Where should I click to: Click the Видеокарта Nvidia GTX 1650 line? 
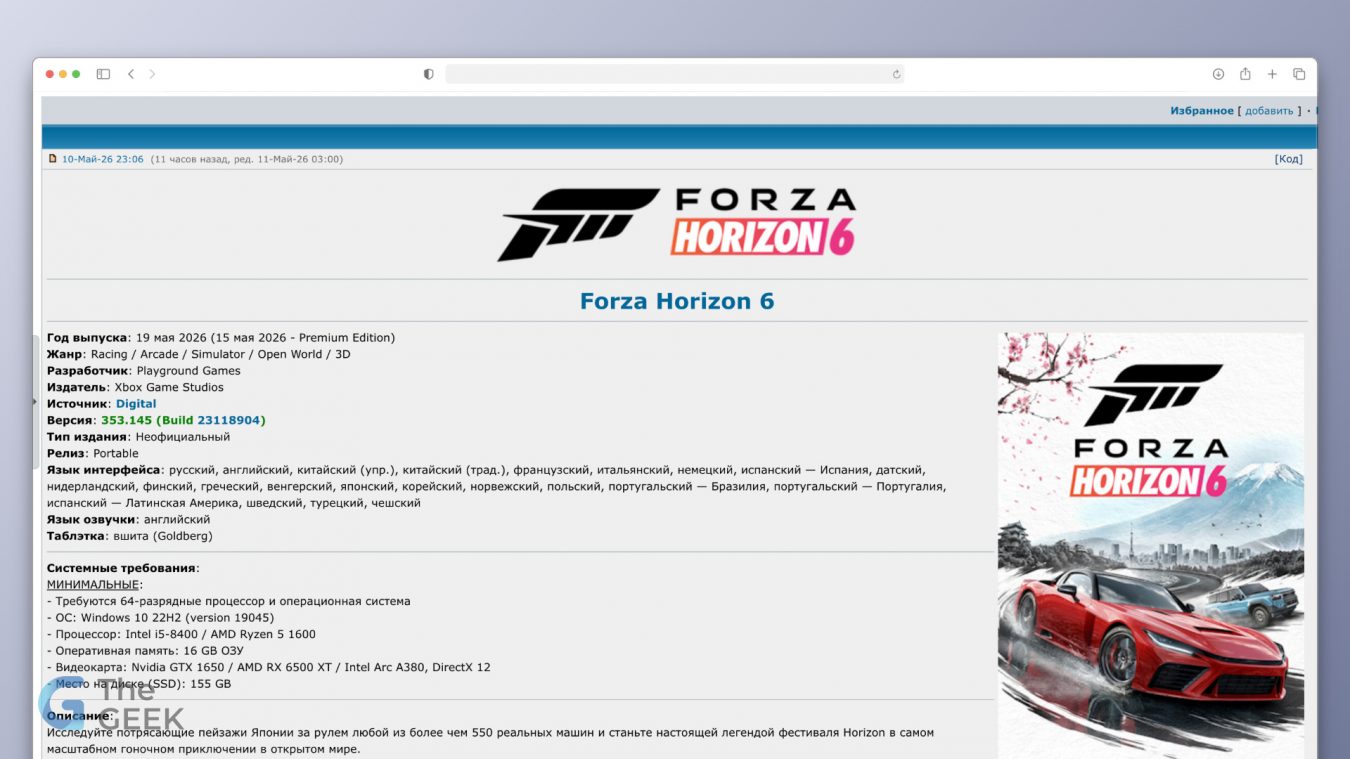click(x=269, y=667)
